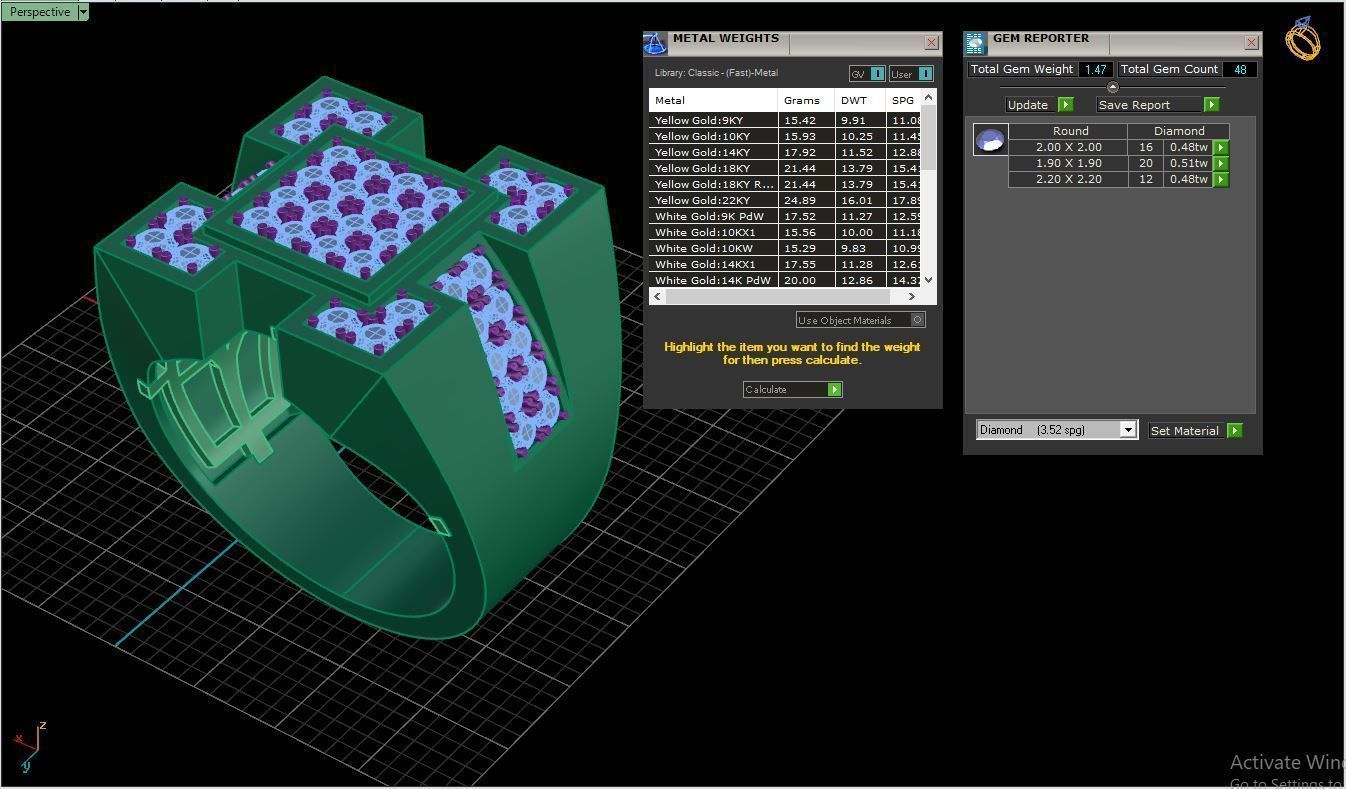
Task: Select the White Gold:10KW row
Action: [x=785, y=248]
